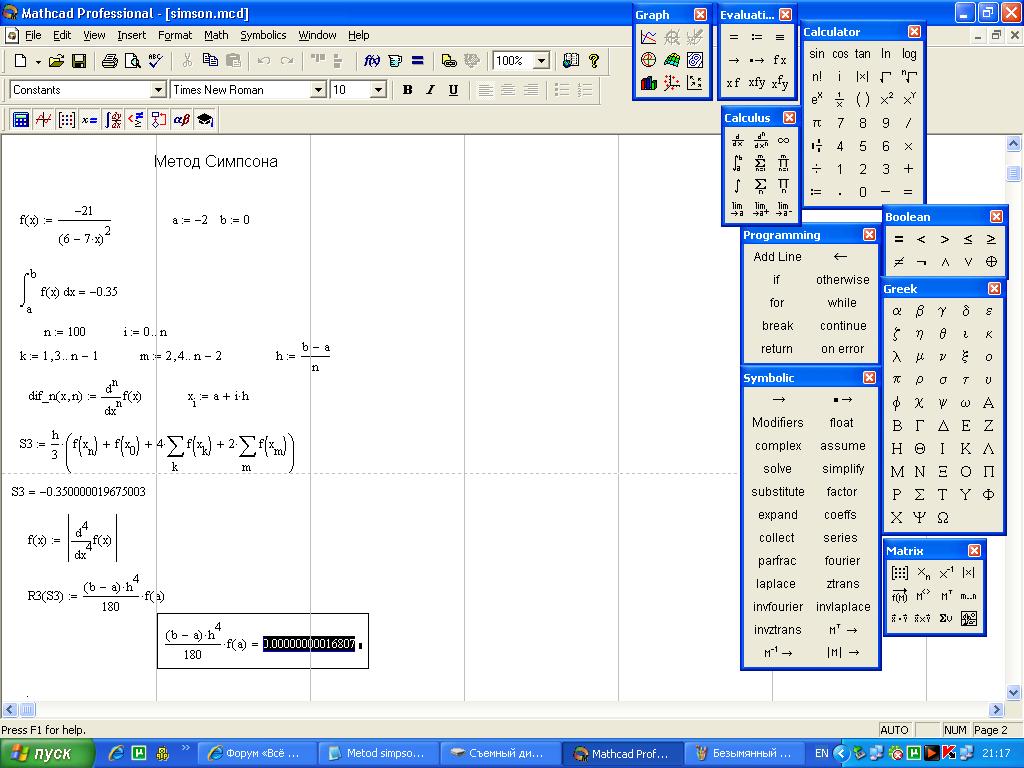The height and width of the screenshot is (768, 1024).
Task: Toggle Underline formatting
Action: click(453, 90)
